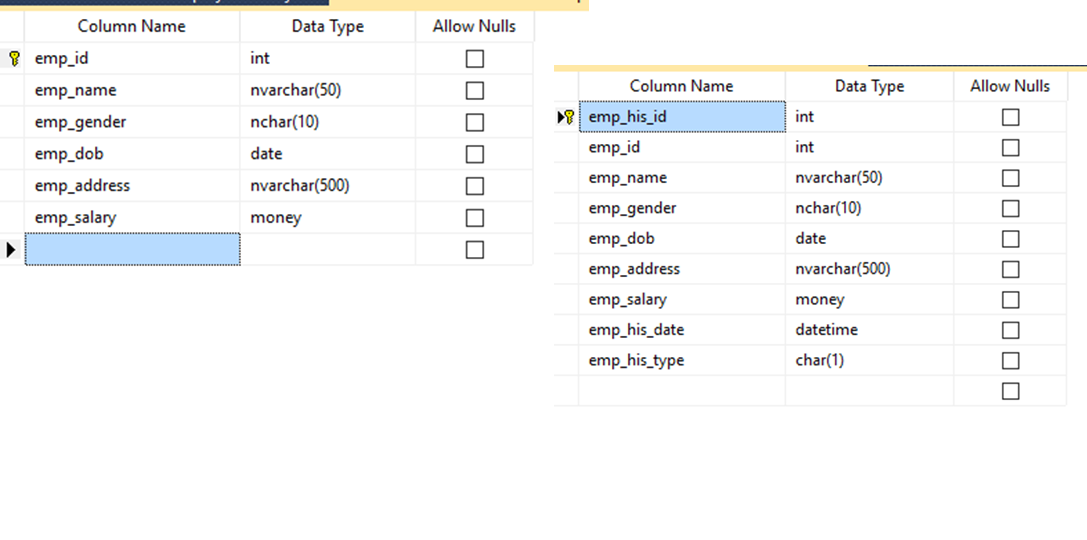Click the empty data type cell below char(1)

pos(869,391)
